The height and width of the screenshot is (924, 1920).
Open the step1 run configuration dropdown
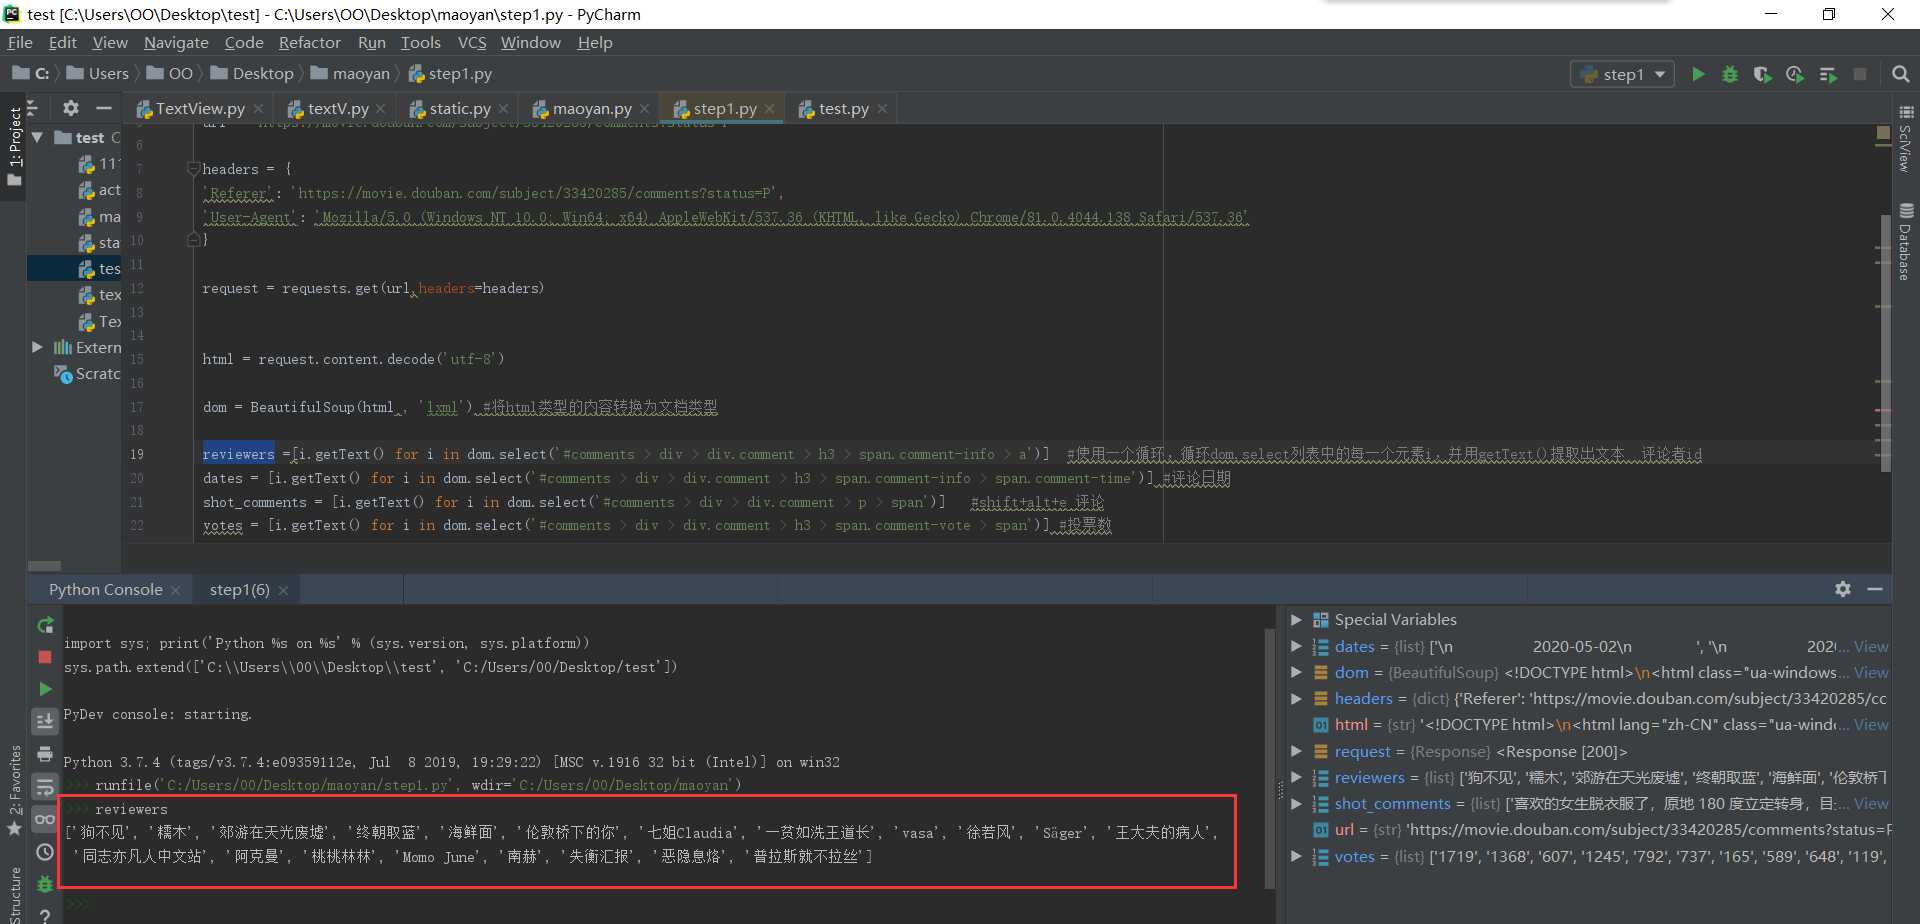[x=1622, y=74]
